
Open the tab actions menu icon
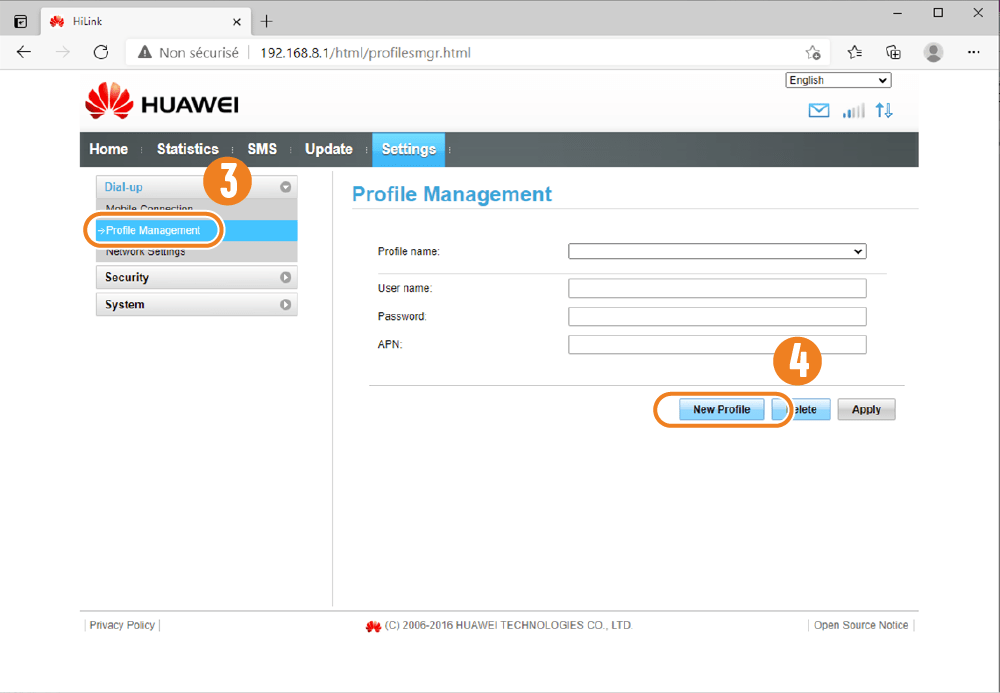pyautogui.click(x=20, y=22)
